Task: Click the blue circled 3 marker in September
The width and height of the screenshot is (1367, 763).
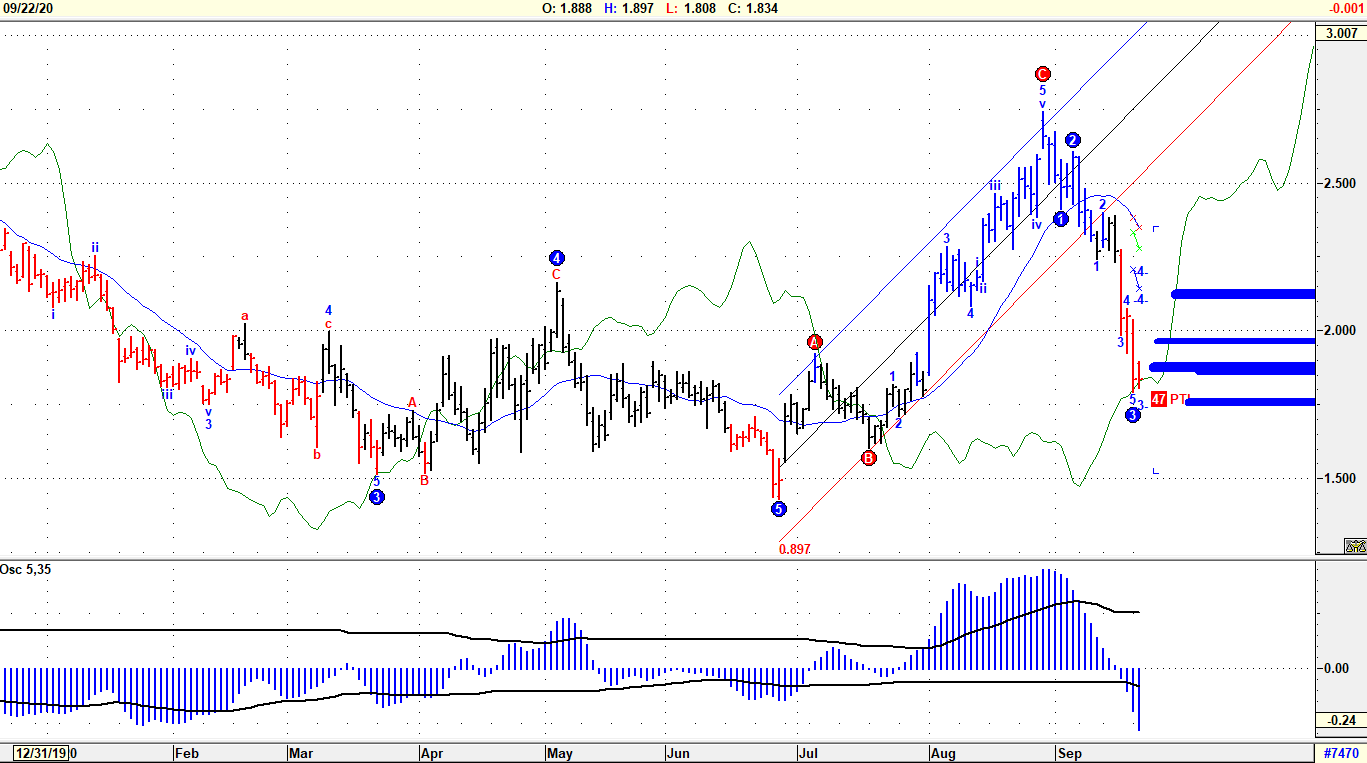Action: 1132,415
